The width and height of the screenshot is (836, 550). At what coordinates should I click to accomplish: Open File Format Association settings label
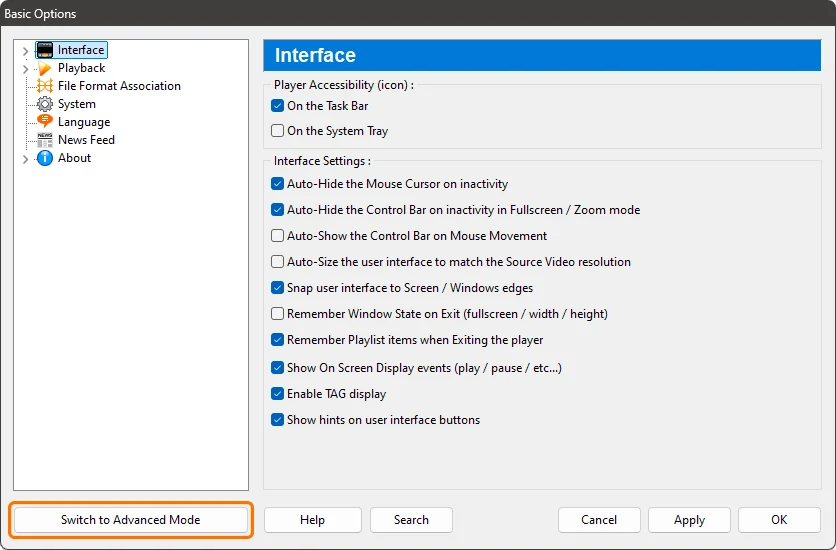tap(119, 86)
